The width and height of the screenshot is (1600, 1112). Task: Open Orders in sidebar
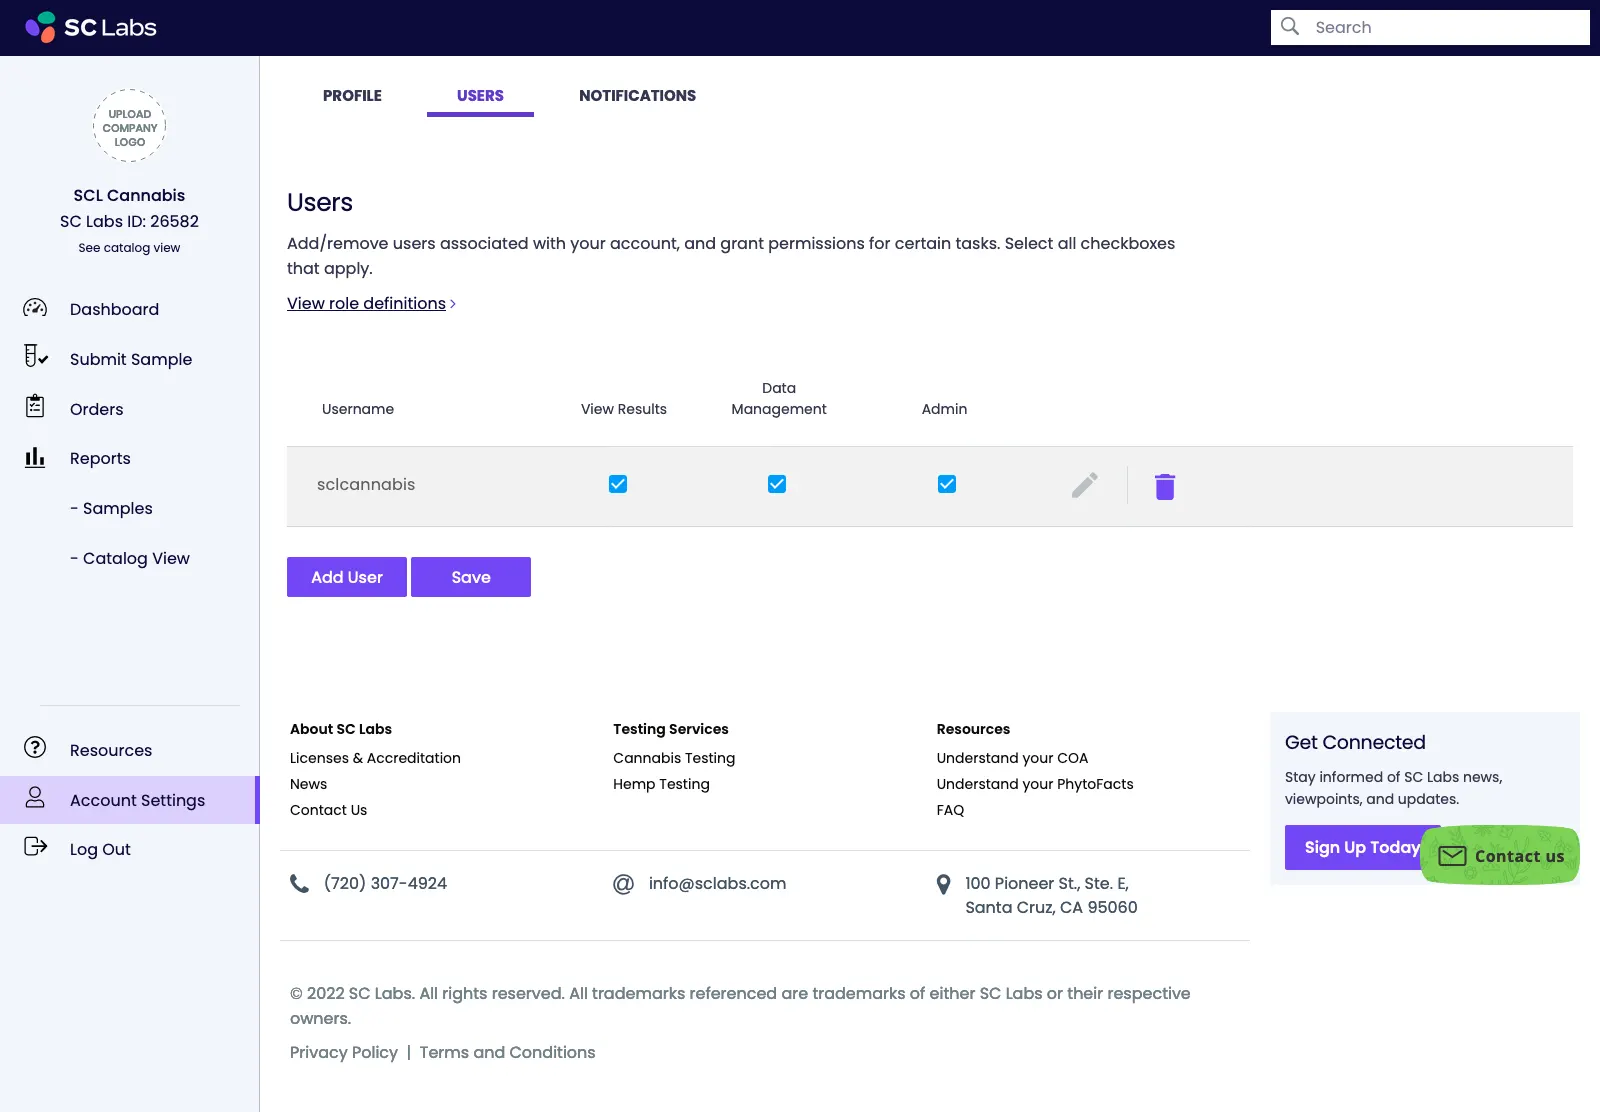pyautogui.click(x=96, y=409)
